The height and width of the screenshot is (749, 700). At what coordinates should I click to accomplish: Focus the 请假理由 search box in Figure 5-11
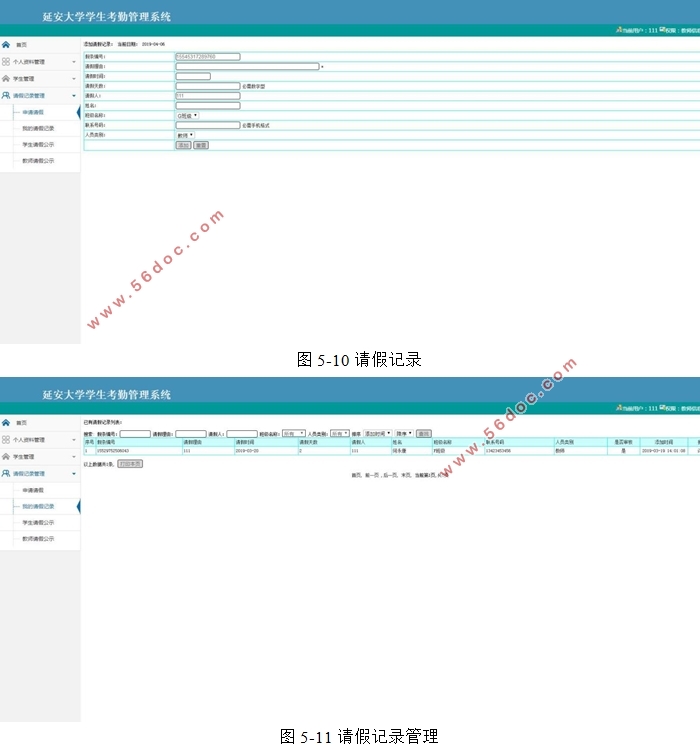pos(191,434)
